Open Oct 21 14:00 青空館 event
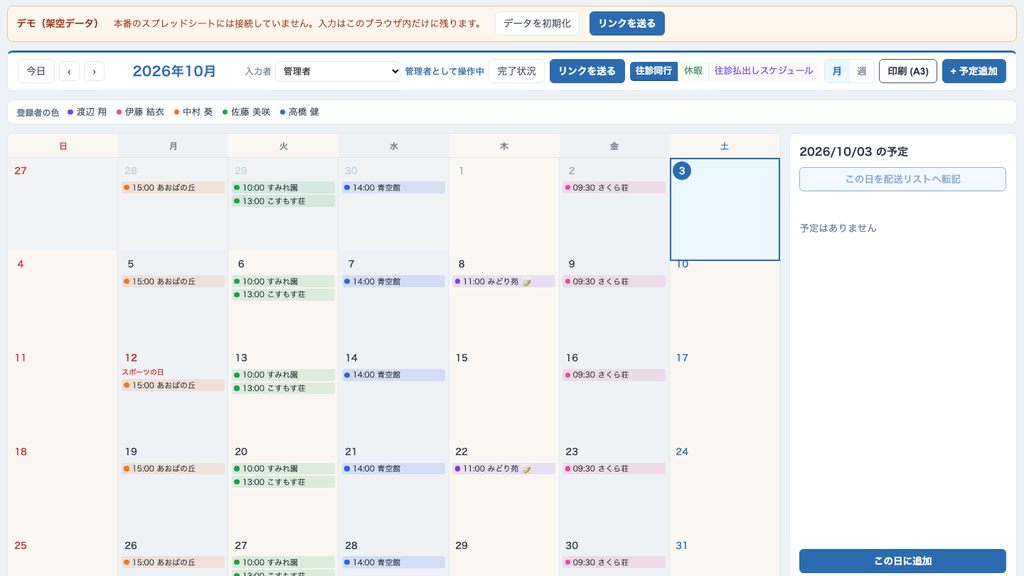 coord(394,469)
